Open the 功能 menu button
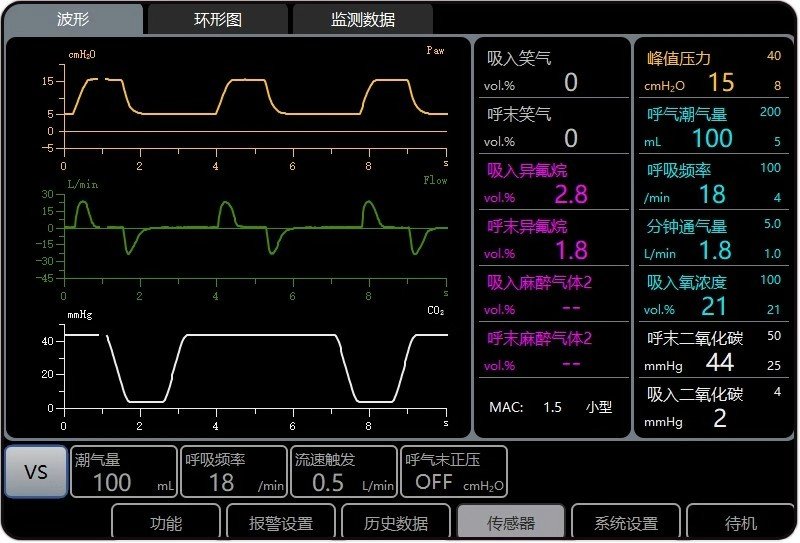Image resolution: width=800 pixels, height=543 pixels. (165, 523)
